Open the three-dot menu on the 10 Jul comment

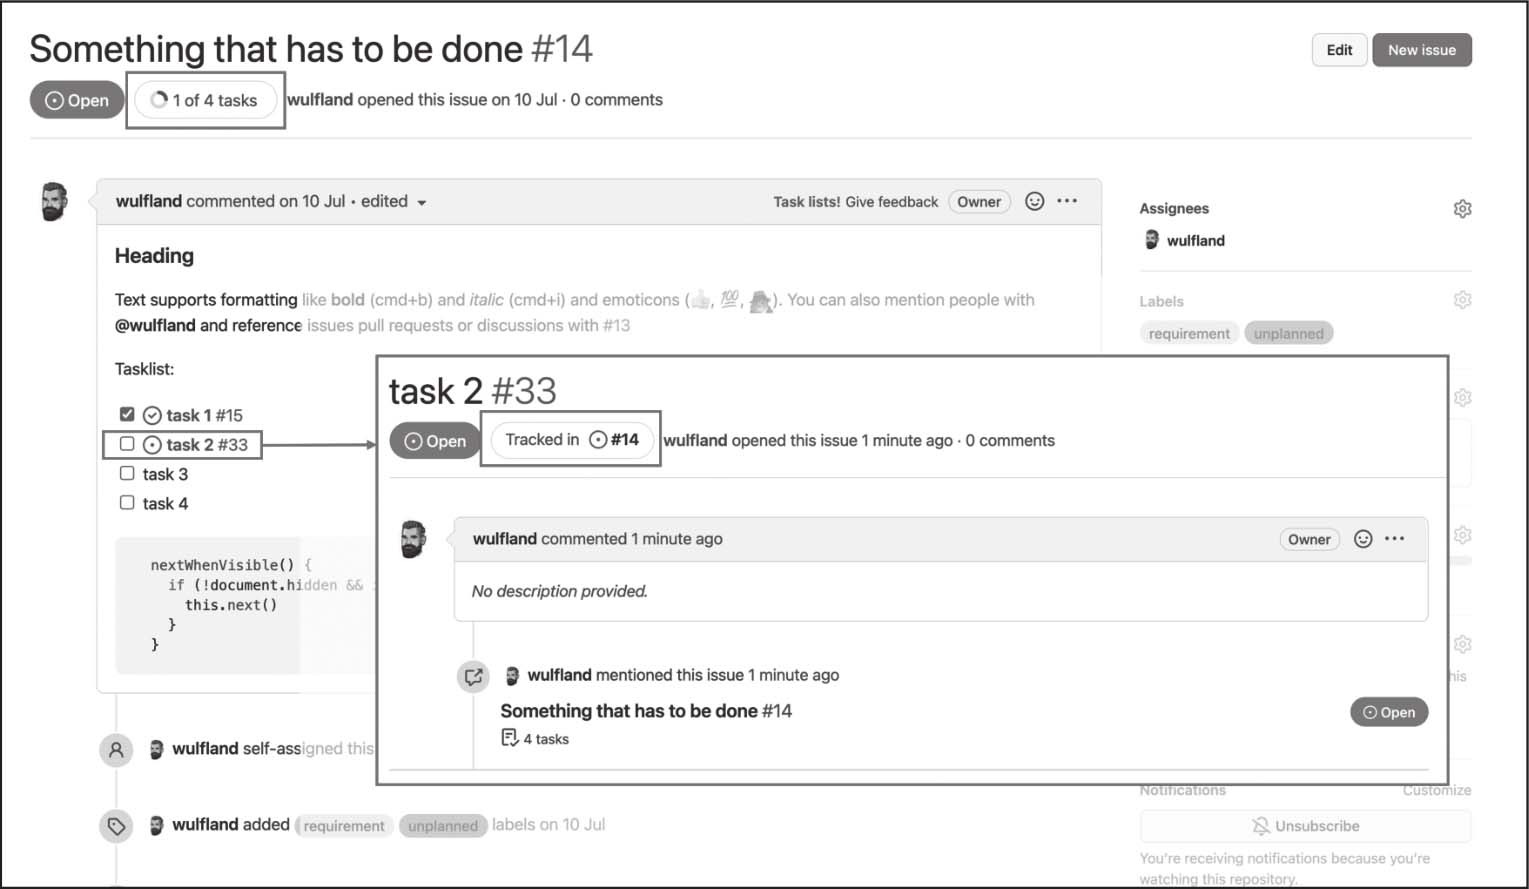[x=1067, y=201]
